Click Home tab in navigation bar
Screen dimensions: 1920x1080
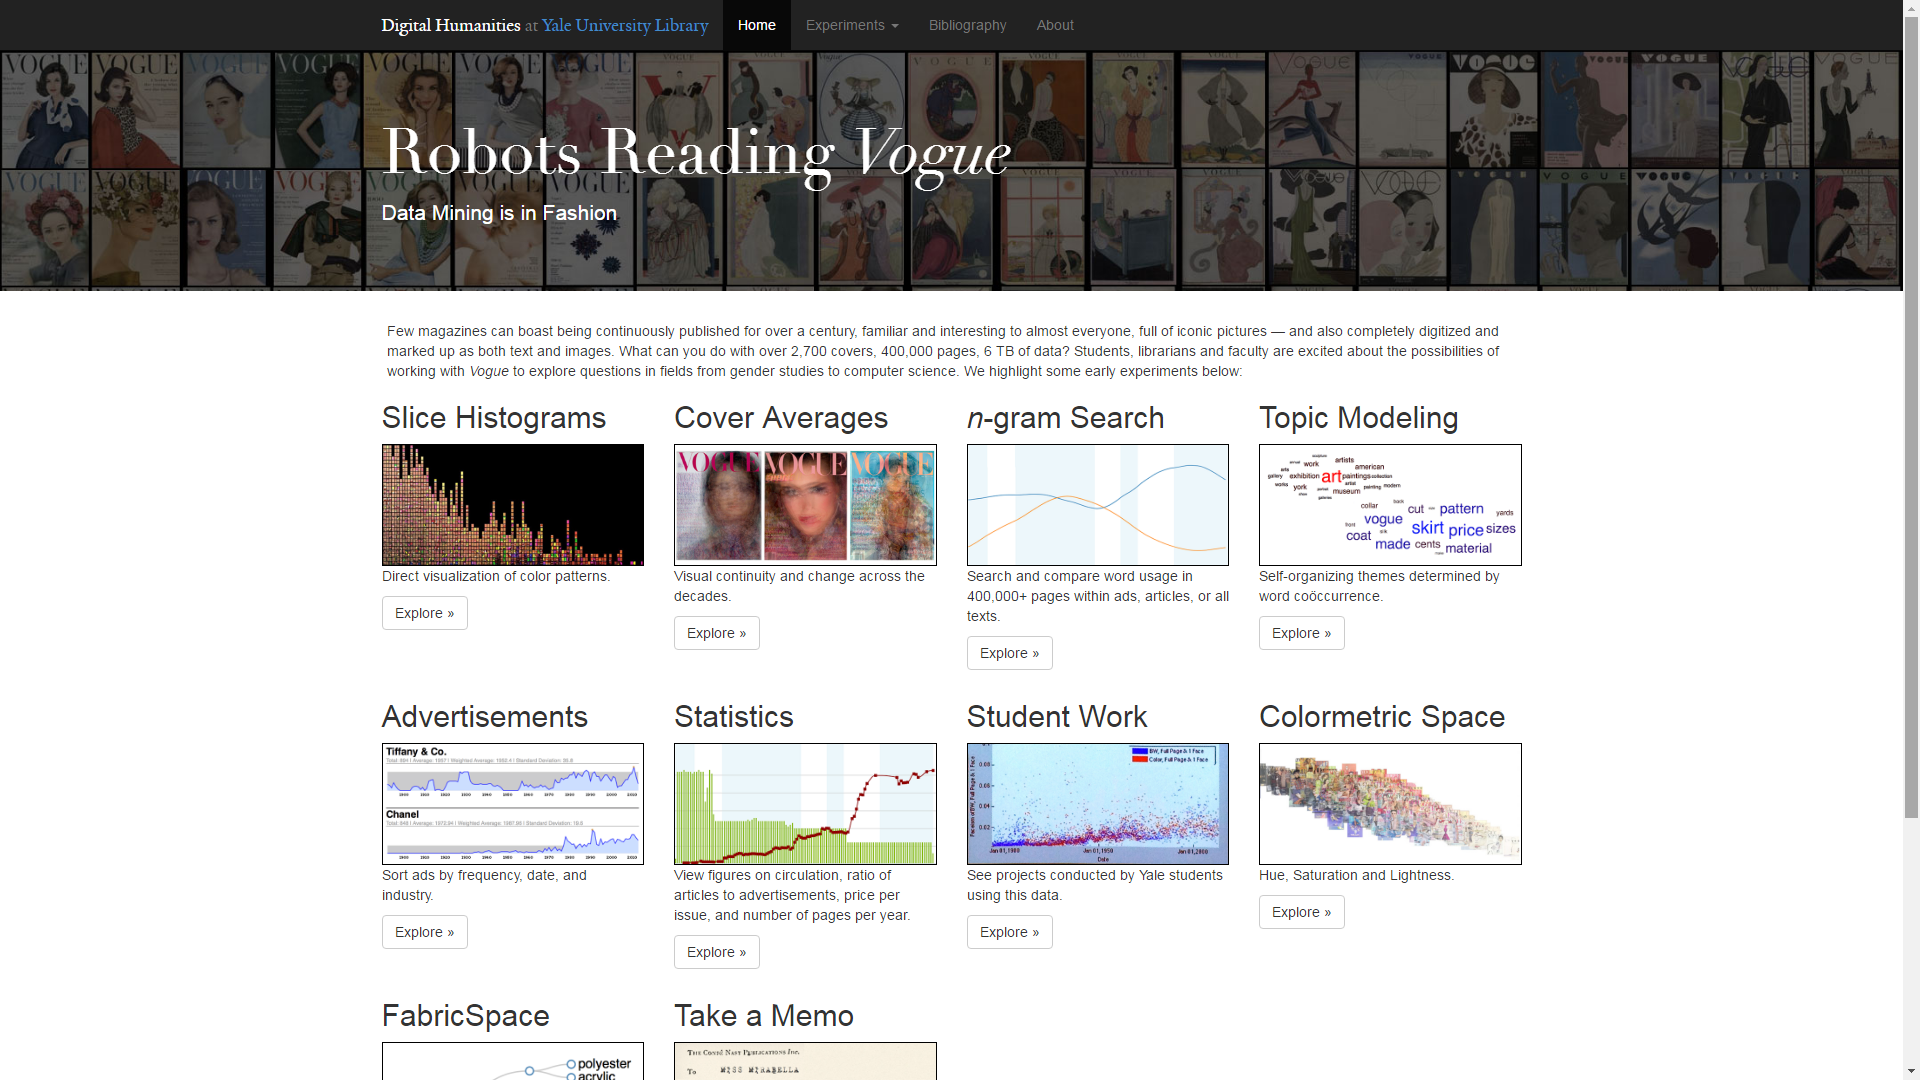tap(757, 25)
